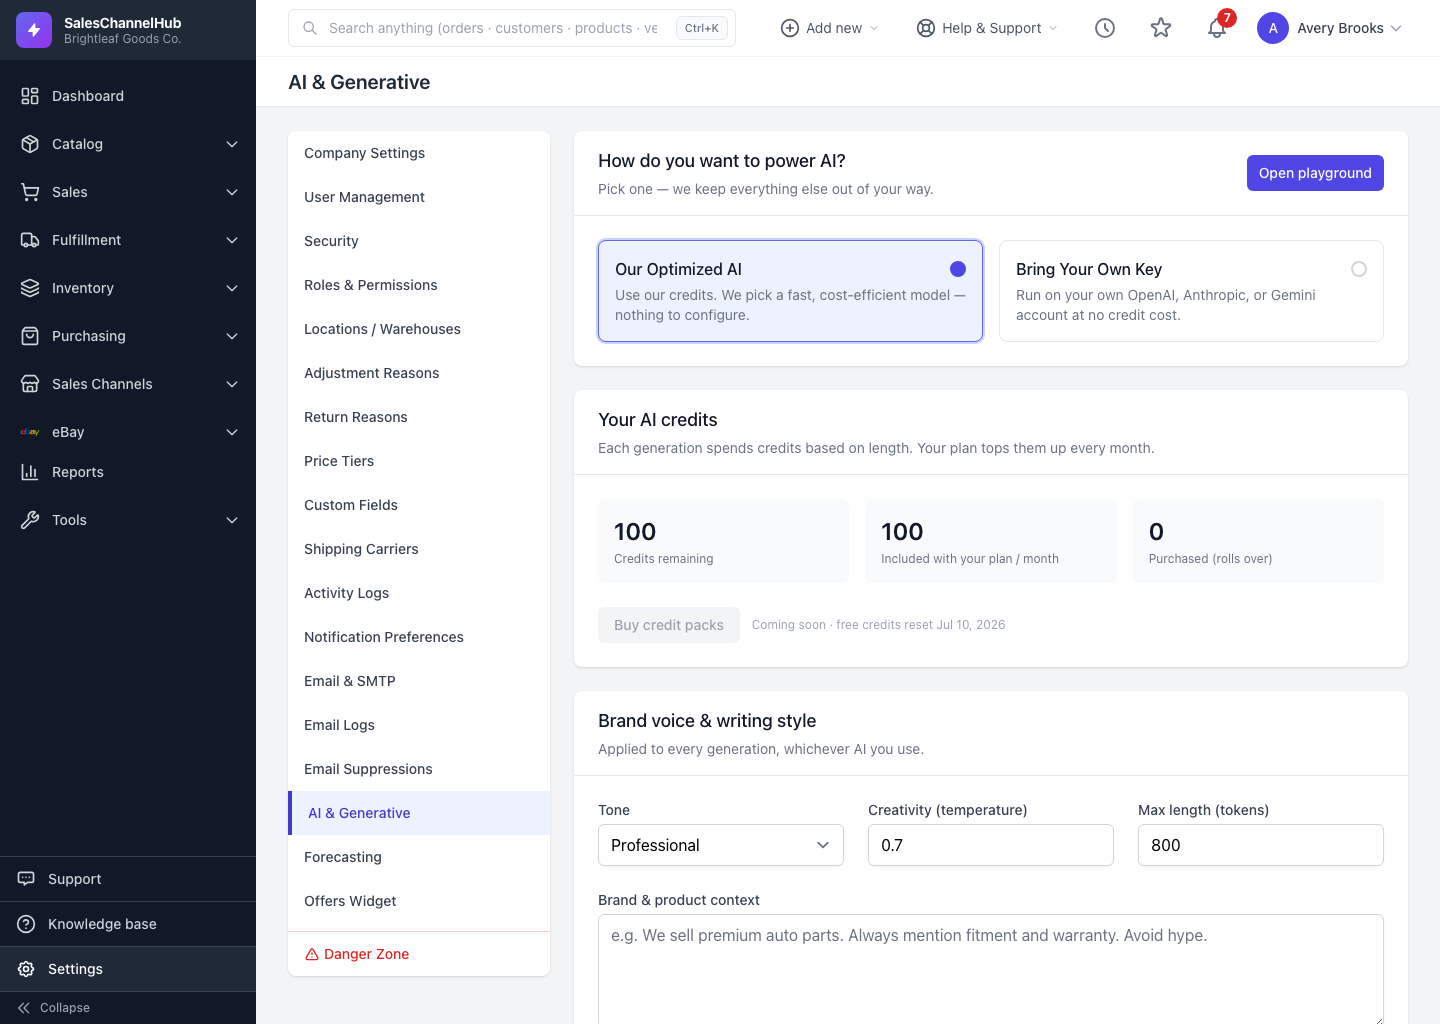Click the Help & Support lifebuoy icon
Viewport: 1440px width, 1024px height.
click(x=926, y=28)
